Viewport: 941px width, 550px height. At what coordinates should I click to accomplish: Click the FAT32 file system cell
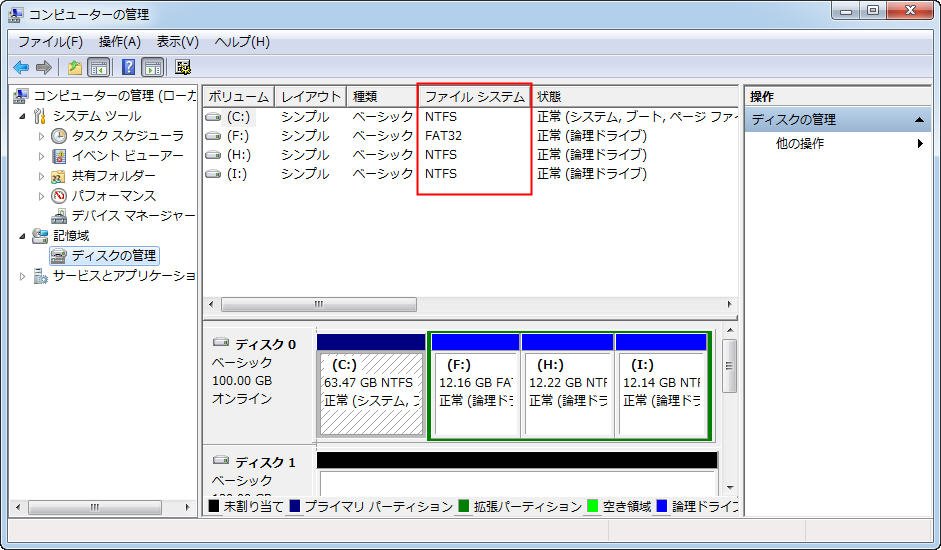(x=443, y=136)
